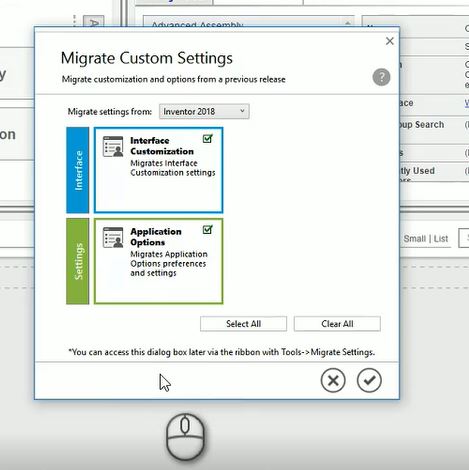Click the Small view link in background window

pyautogui.click(x=414, y=239)
